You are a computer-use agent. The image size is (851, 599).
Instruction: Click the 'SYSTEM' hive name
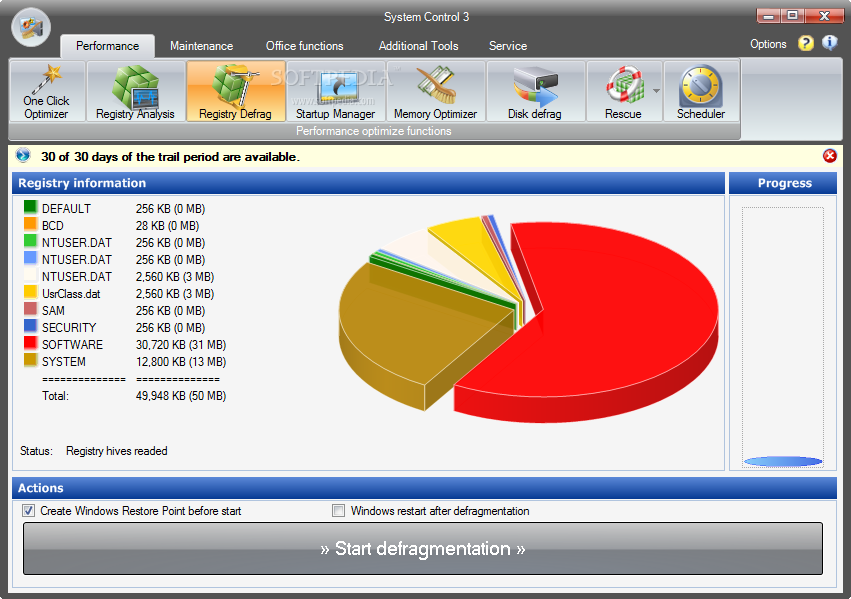point(63,362)
